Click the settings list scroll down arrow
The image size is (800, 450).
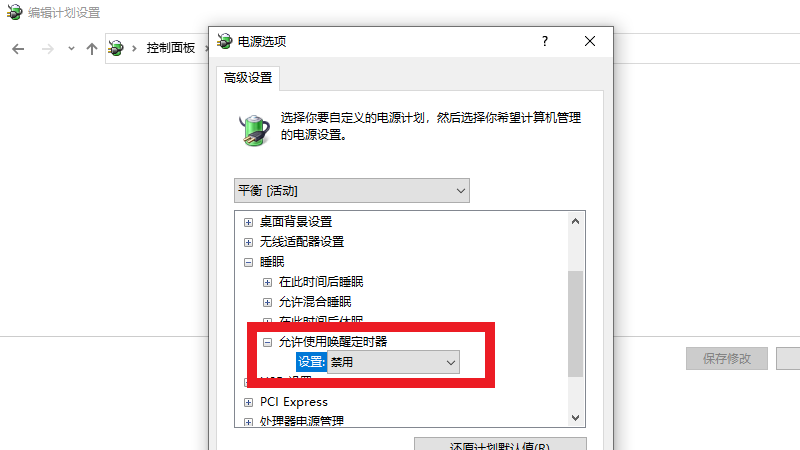click(576, 418)
